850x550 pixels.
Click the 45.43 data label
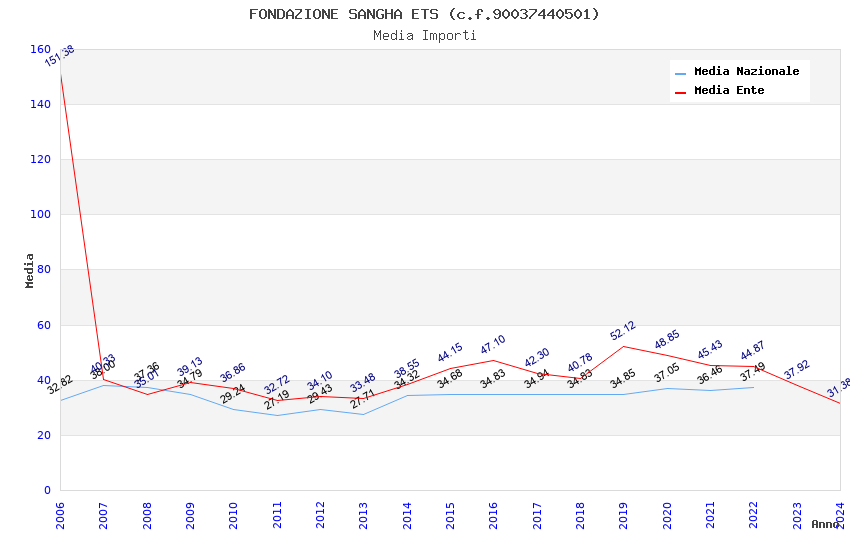point(710,349)
